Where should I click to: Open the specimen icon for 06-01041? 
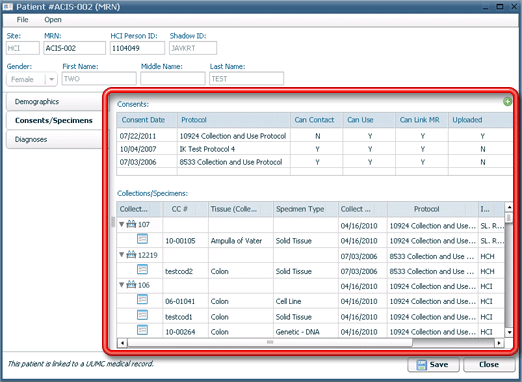[x=142, y=299]
